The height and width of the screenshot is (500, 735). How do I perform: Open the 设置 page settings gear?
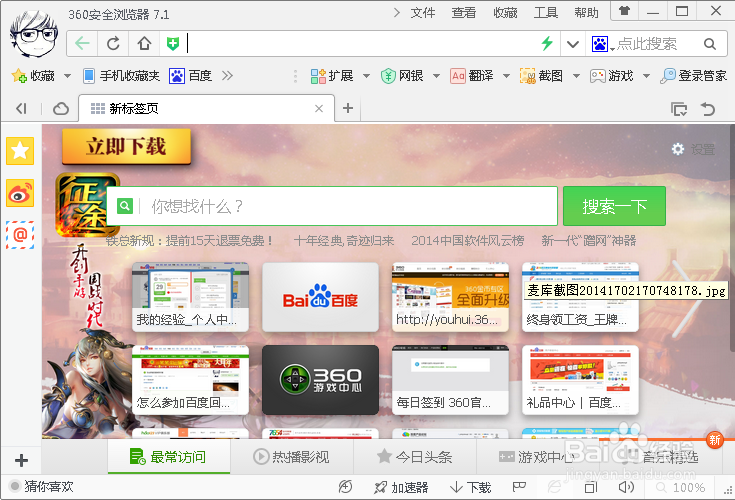693,149
